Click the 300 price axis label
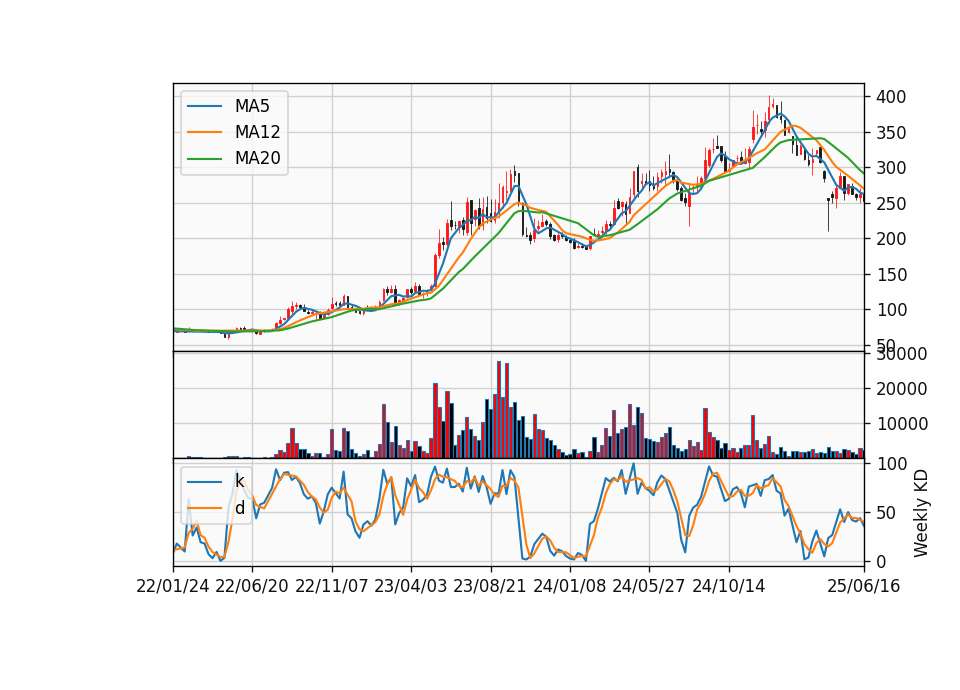The width and height of the screenshot is (960, 690). (891, 168)
